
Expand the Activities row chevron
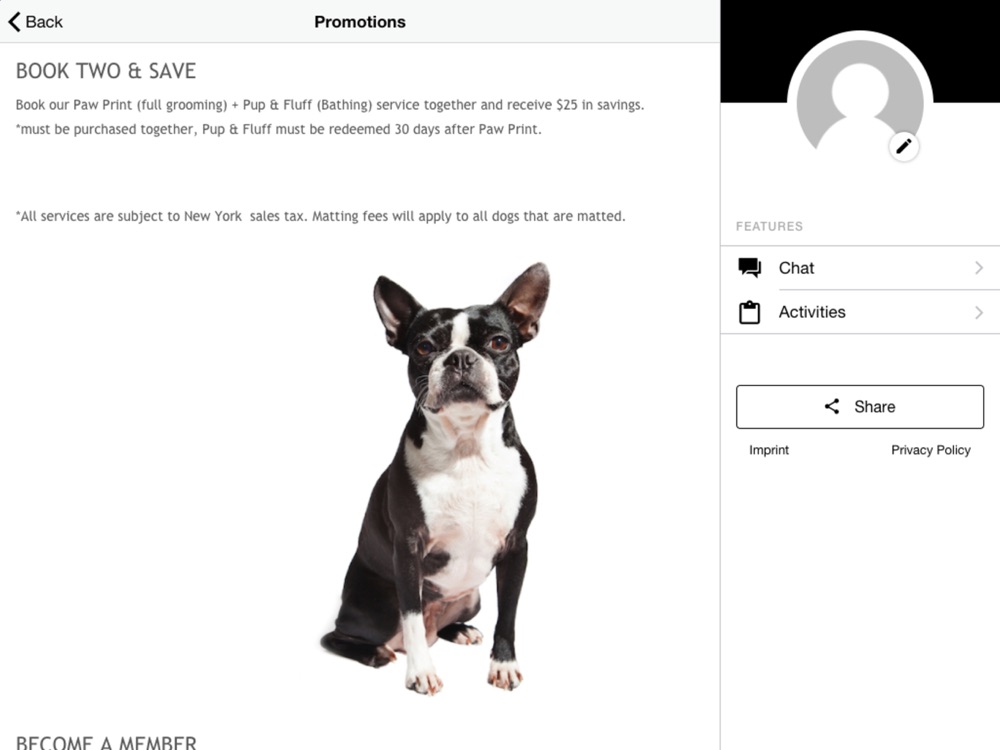979,312
